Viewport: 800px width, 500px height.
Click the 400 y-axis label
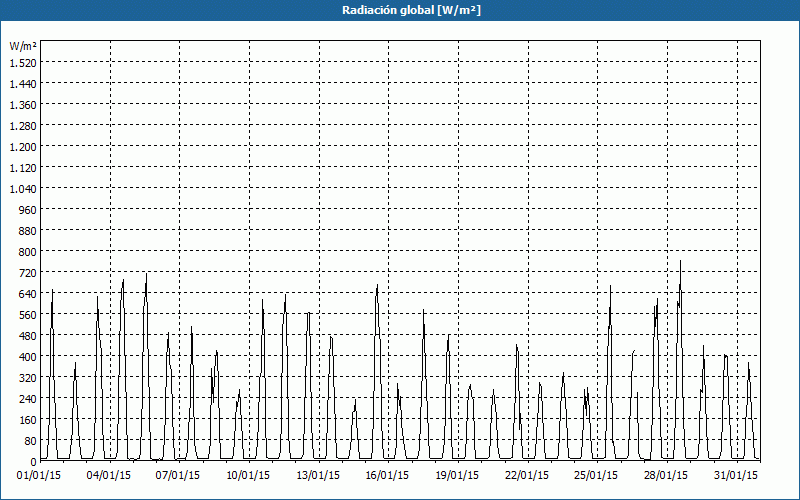pos(28,357)
